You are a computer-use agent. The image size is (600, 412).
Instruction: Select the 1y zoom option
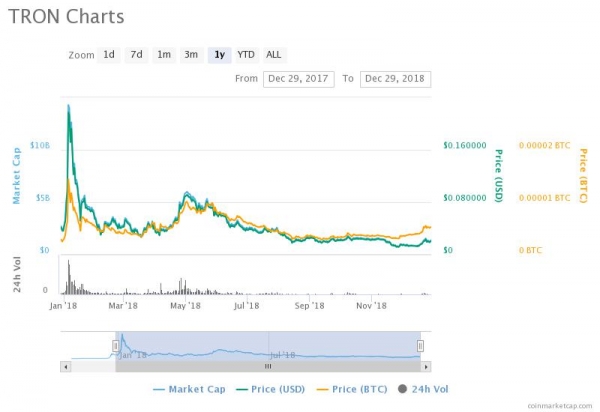(x=219, y=55)
